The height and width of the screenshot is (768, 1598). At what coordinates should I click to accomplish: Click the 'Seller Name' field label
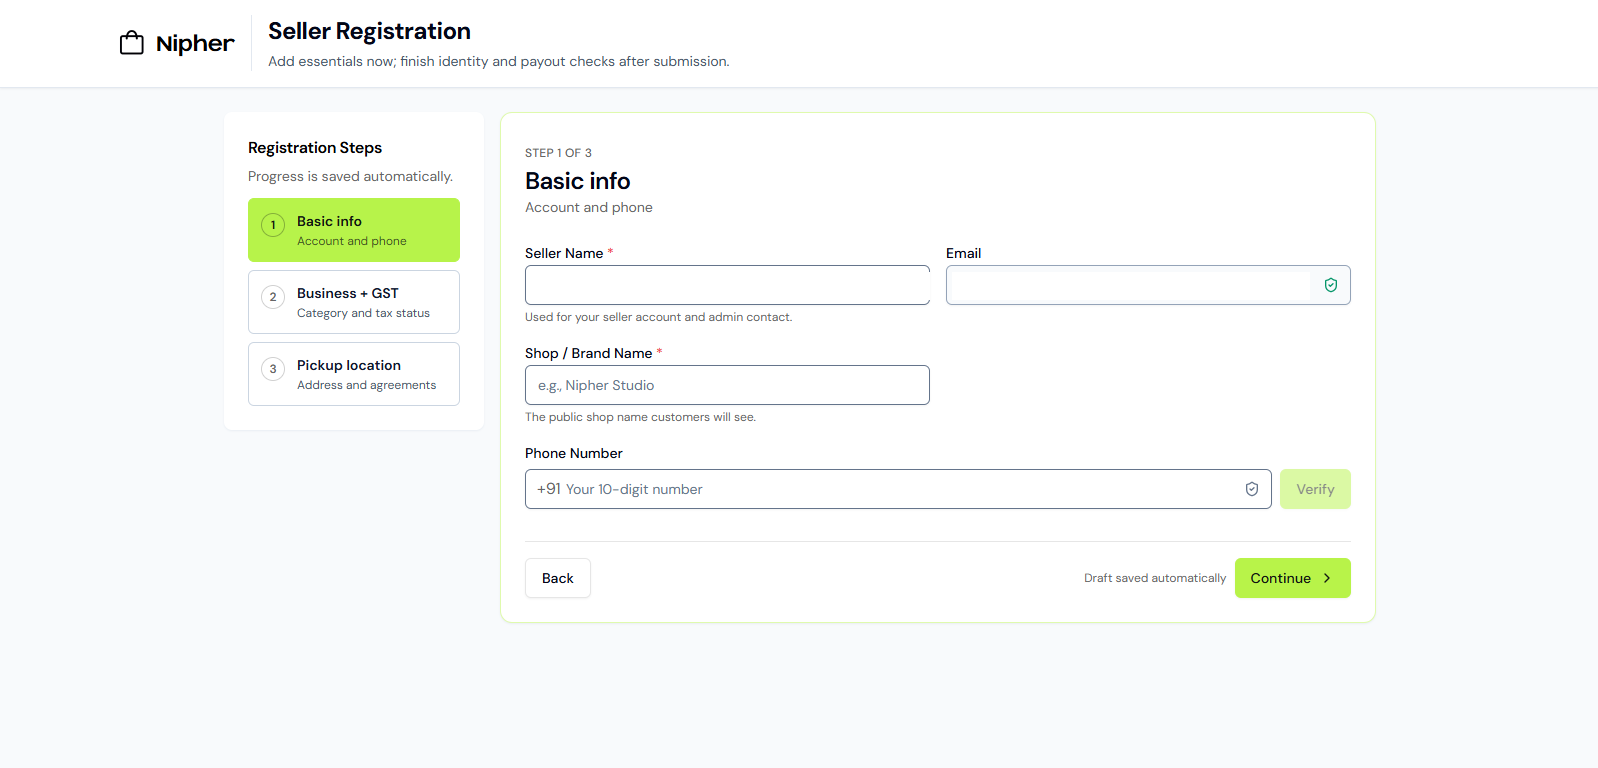(x=564, y=253)
